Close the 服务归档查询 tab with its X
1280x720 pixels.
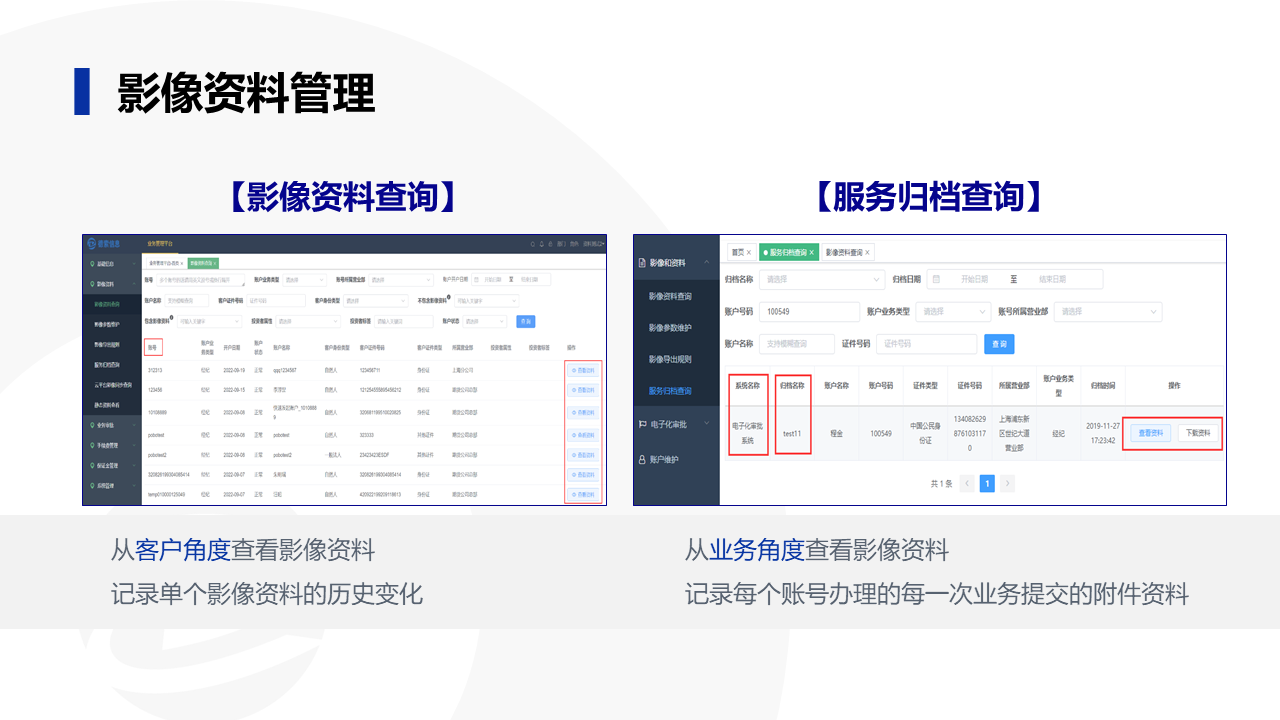[x=813, y=252]
